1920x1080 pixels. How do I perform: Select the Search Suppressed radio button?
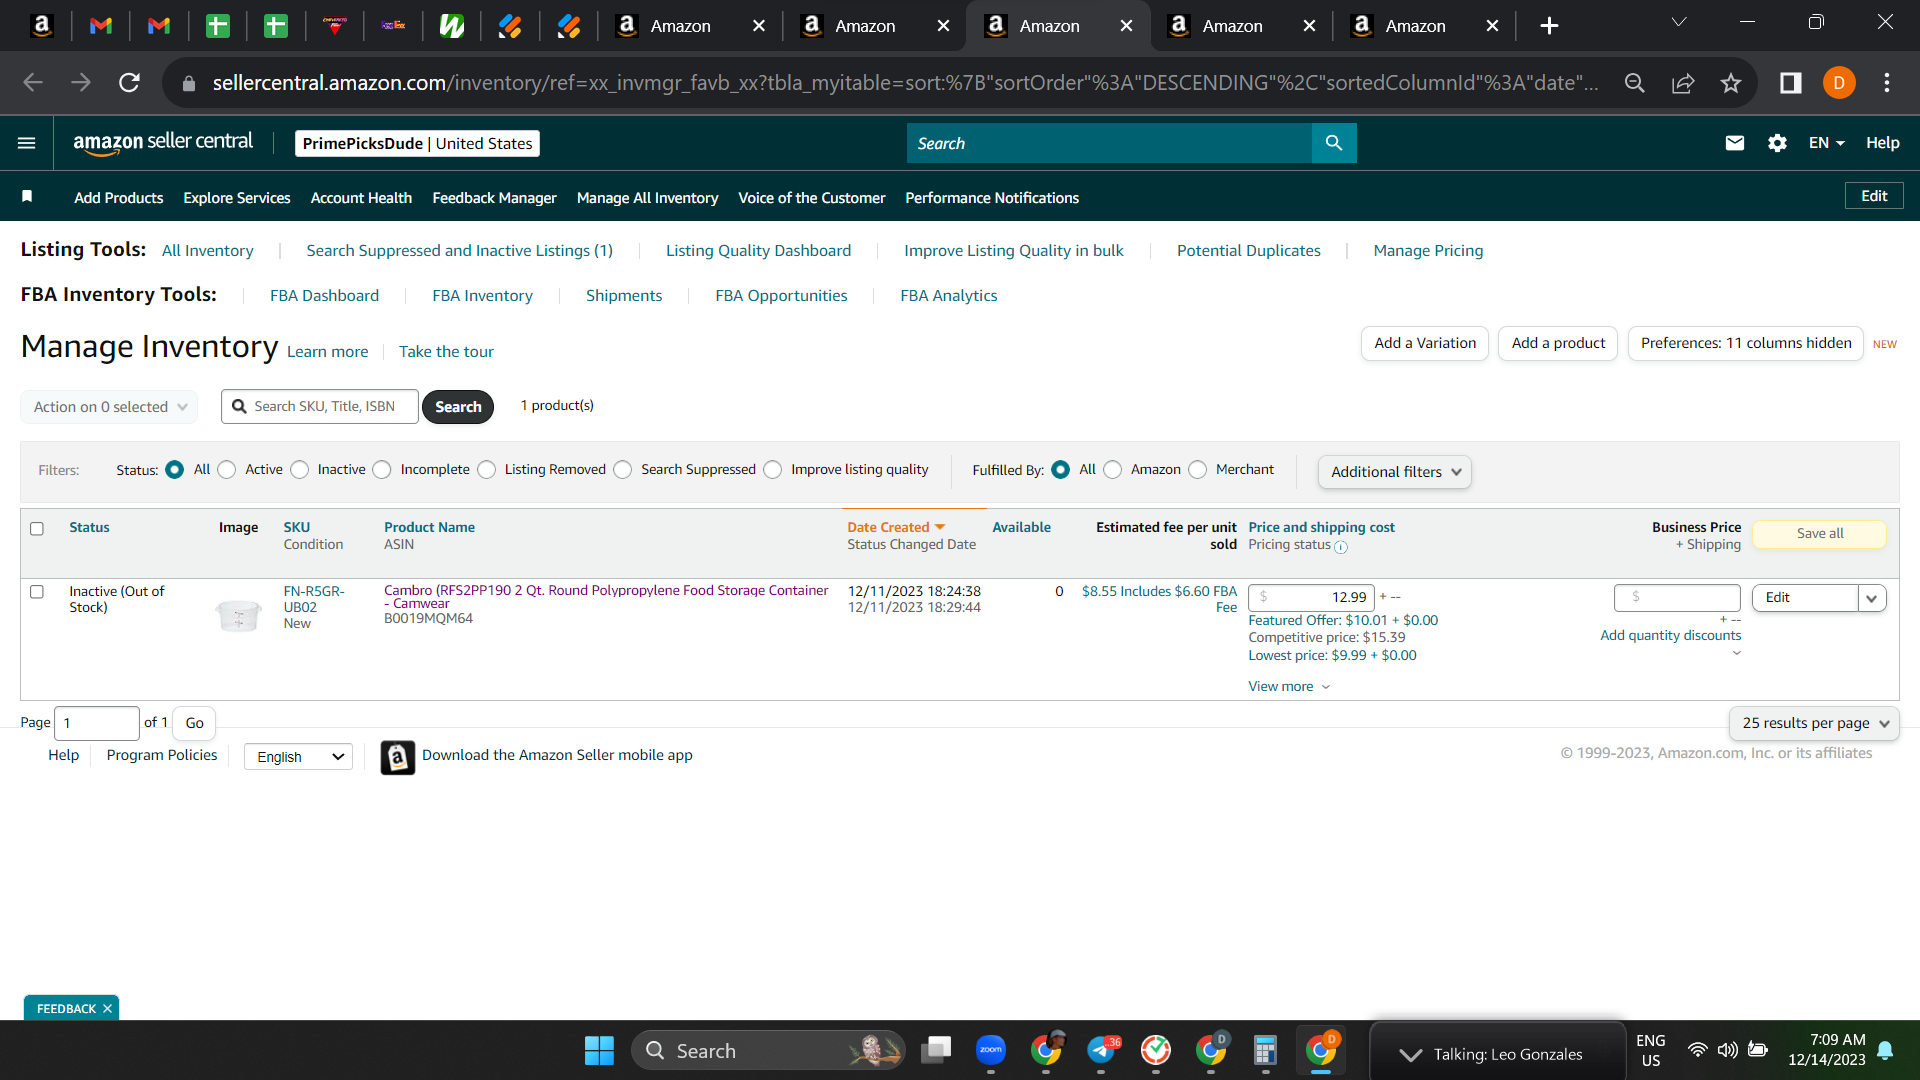tap(623, 470)
